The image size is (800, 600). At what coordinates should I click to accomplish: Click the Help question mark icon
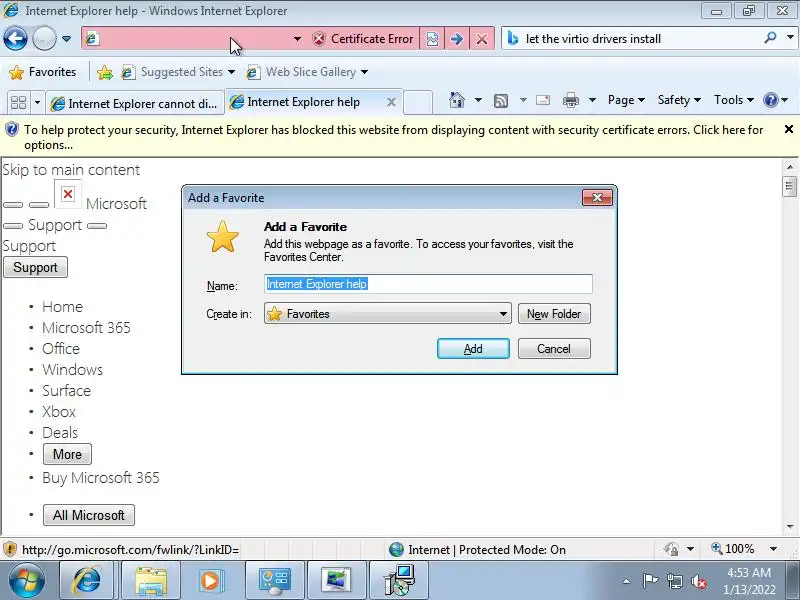coord(770,100)
